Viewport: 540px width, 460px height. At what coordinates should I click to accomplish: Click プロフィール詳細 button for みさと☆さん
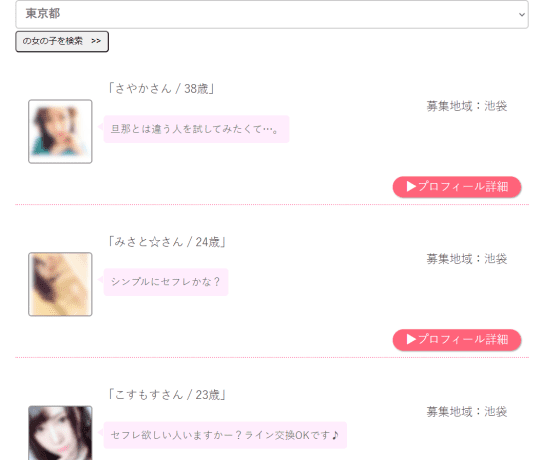click(x=457, y=340)
